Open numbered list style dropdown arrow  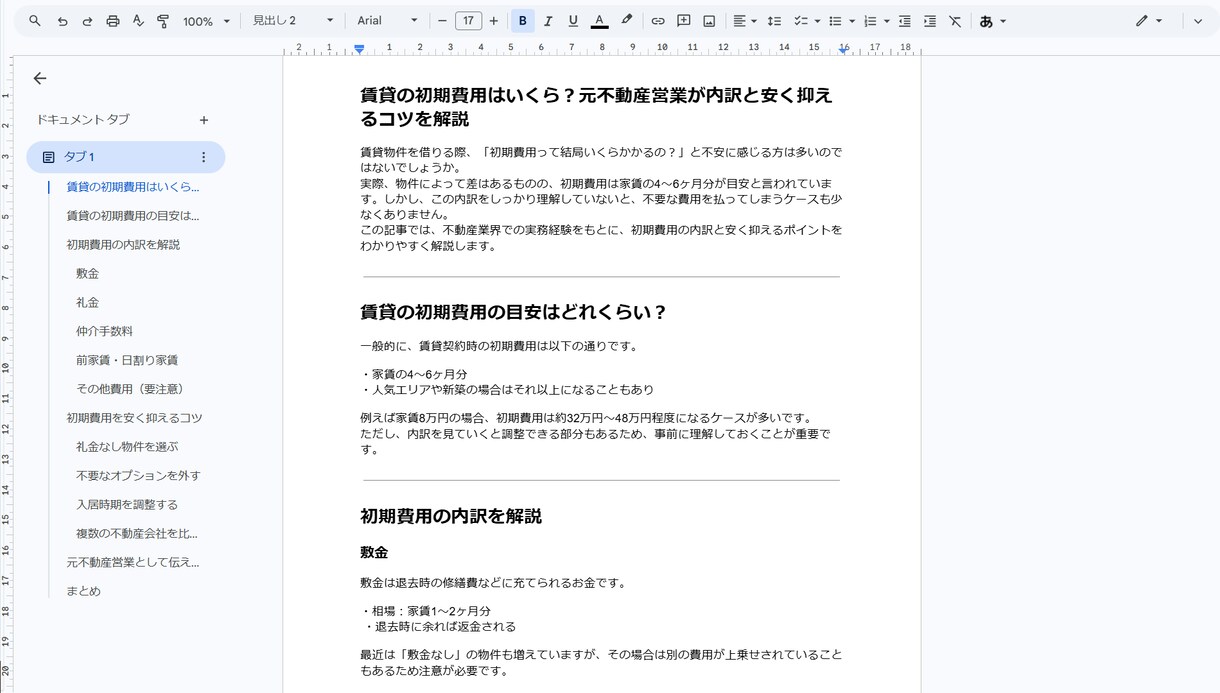click(887, 21)
